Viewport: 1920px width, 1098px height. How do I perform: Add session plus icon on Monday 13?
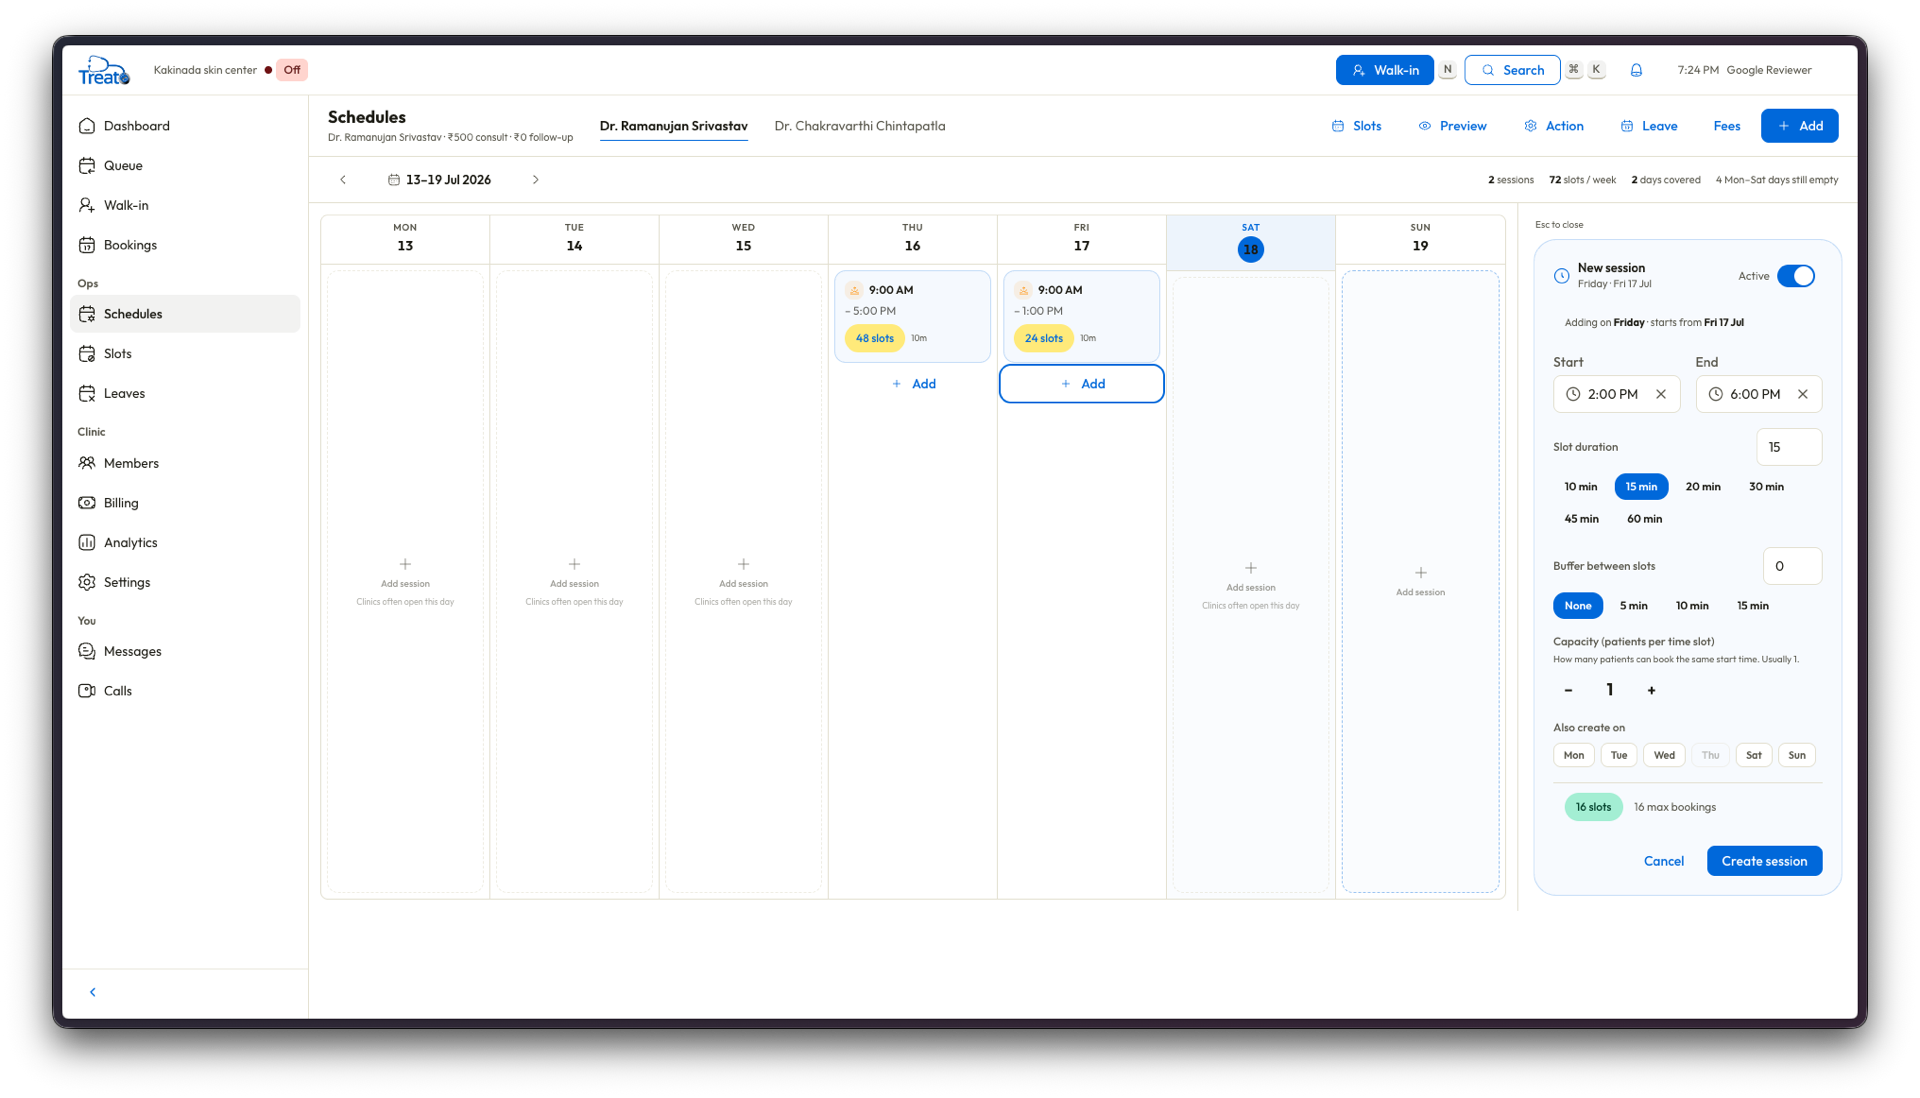tap(405, 564)
